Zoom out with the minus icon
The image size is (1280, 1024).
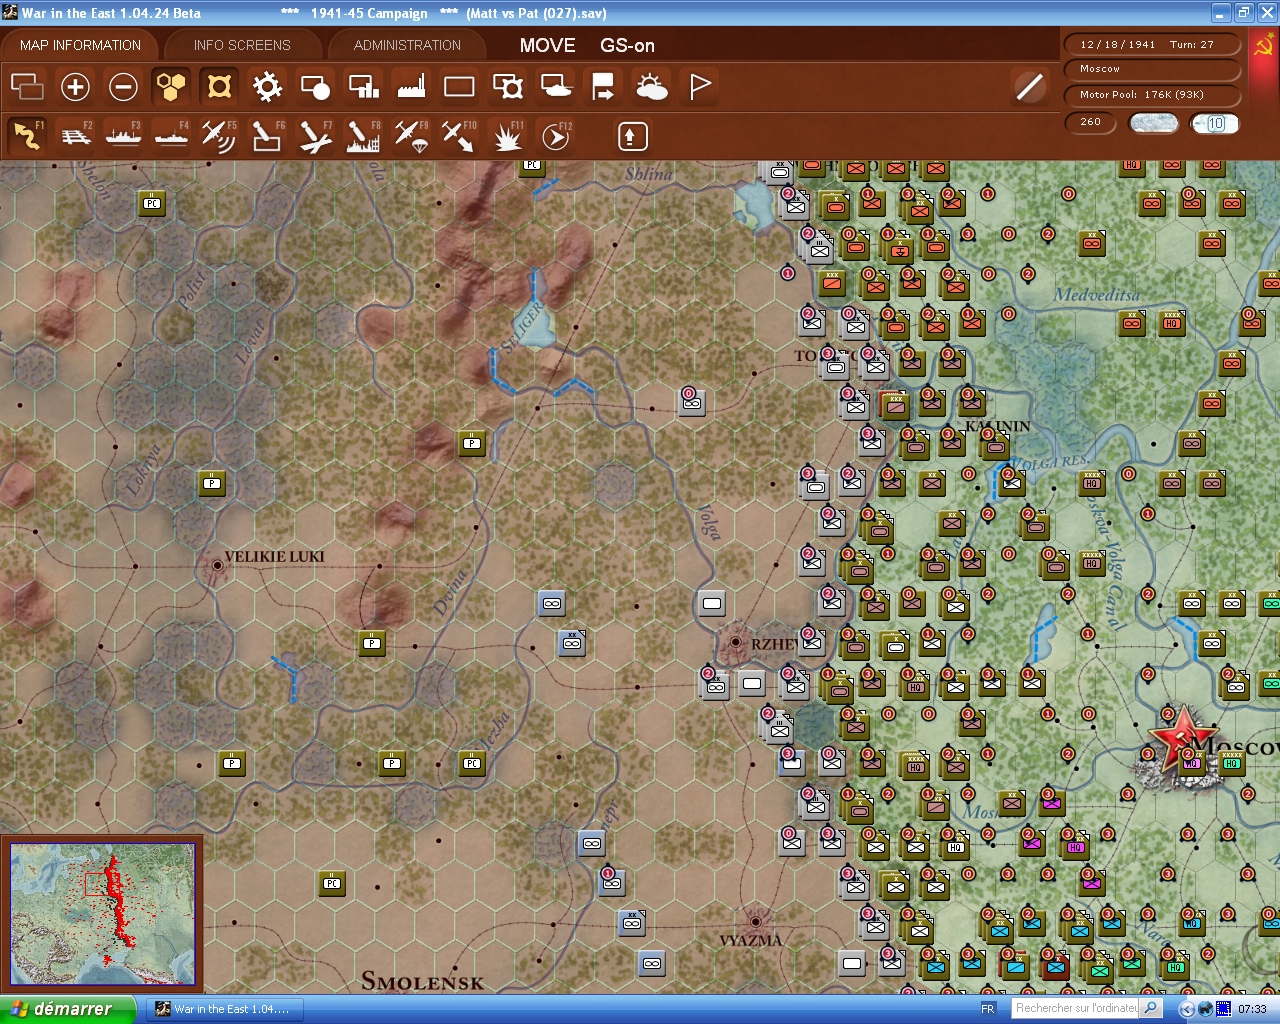pos(123,87)
